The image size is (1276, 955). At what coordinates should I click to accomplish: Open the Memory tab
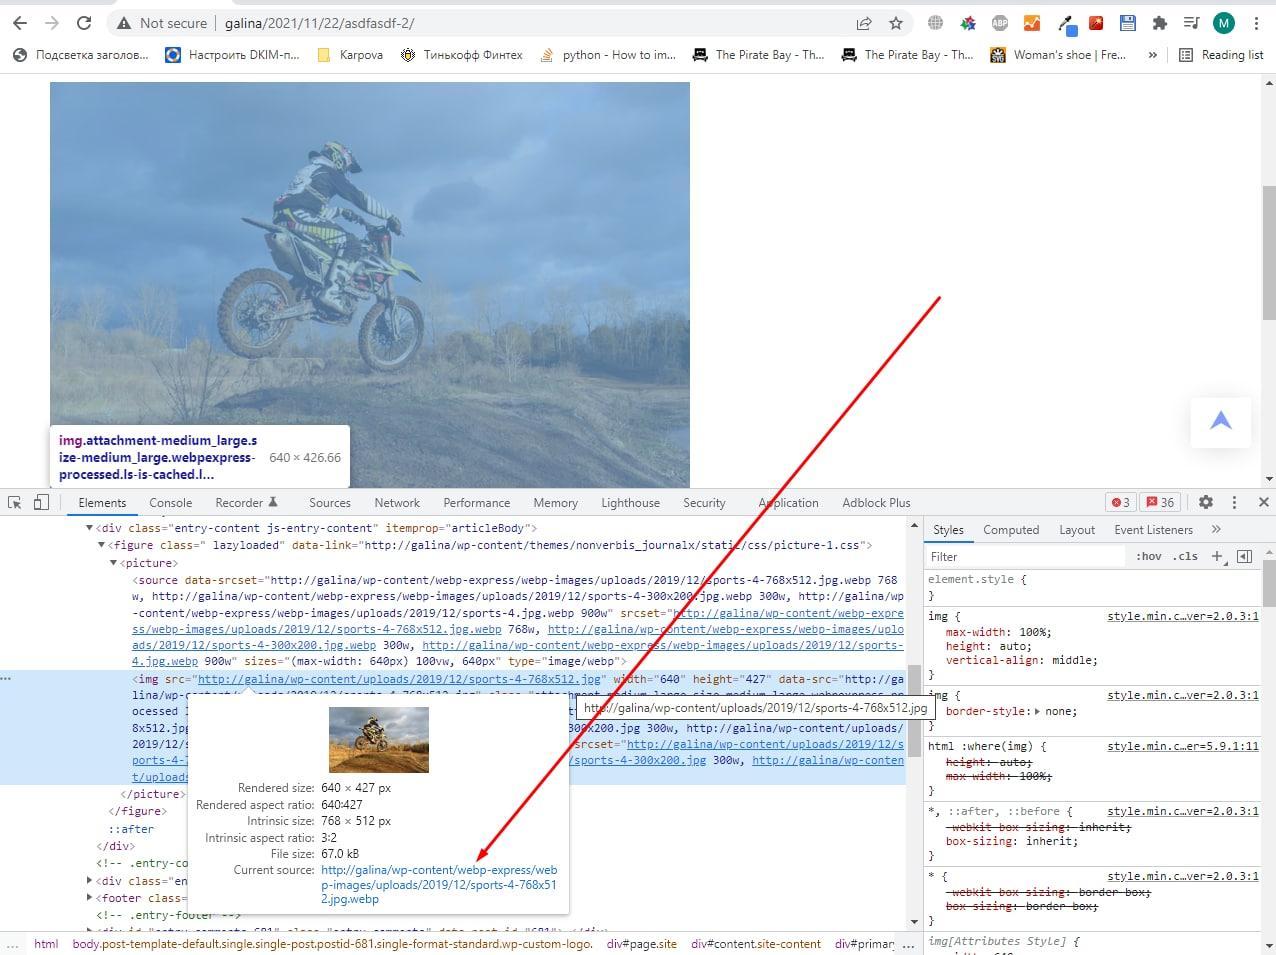(556, 502)
